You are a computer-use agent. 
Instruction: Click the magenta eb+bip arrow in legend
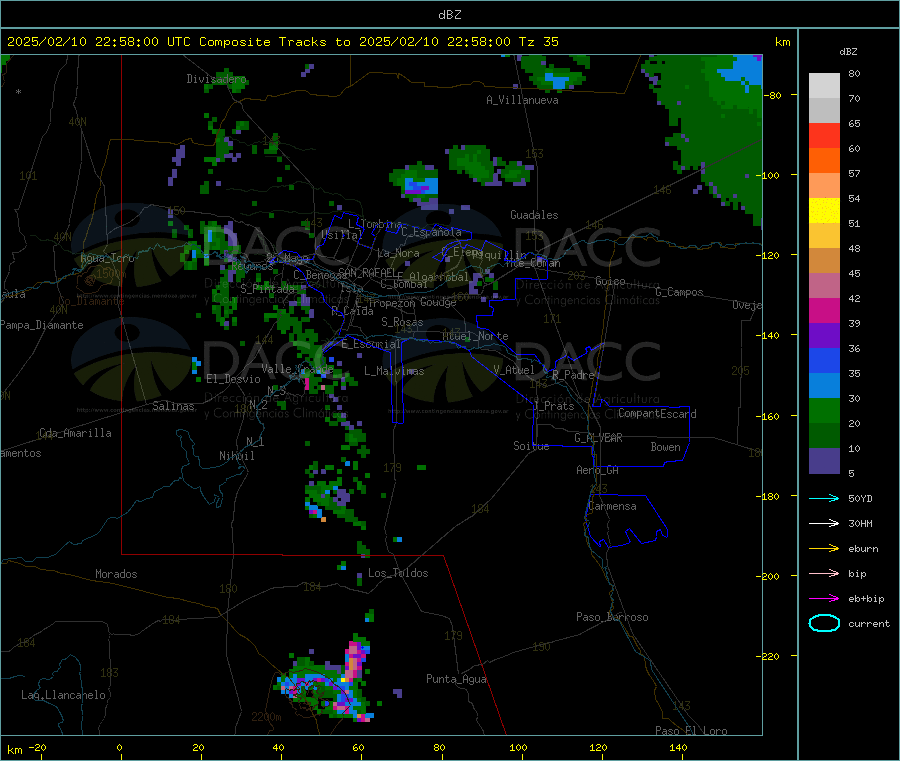point(824,599)
